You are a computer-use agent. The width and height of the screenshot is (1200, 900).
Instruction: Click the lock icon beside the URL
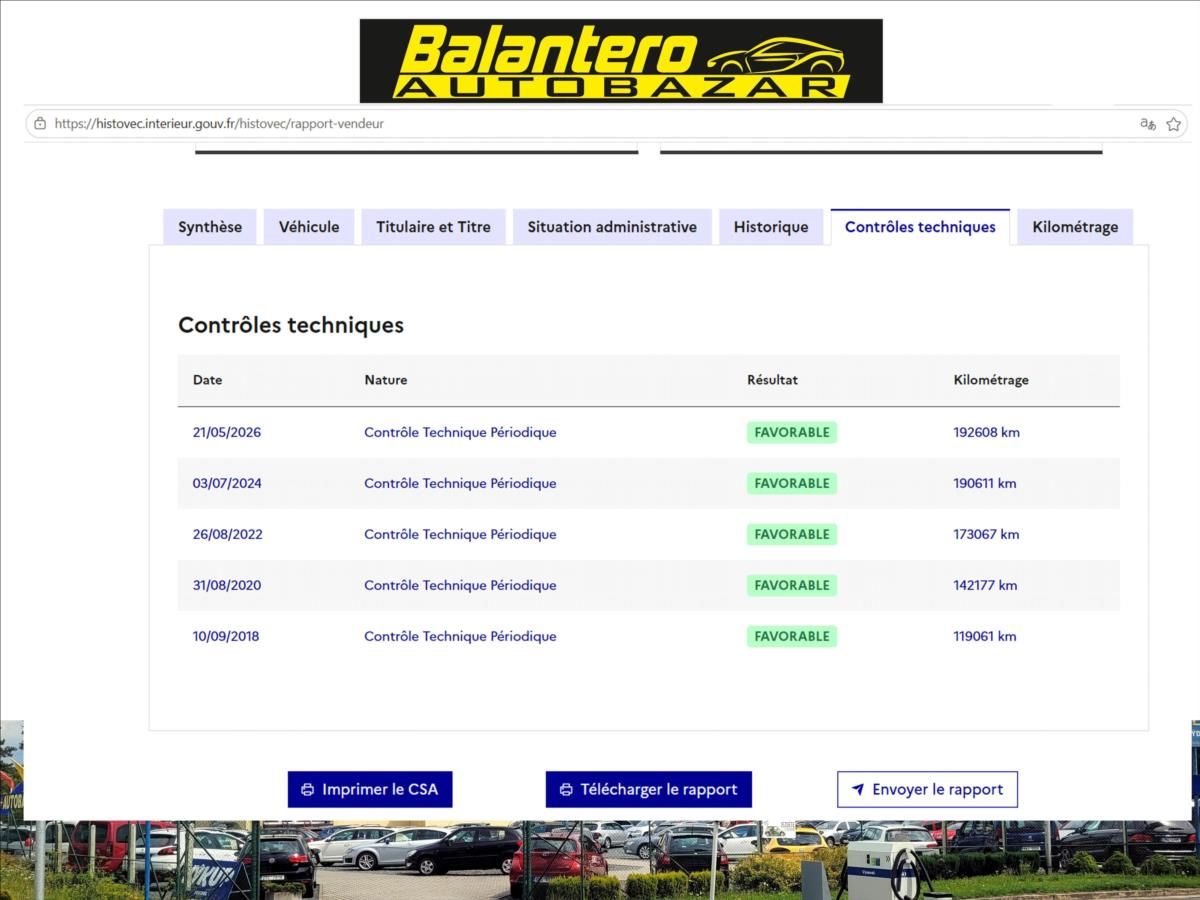click(x=40, y=124)
